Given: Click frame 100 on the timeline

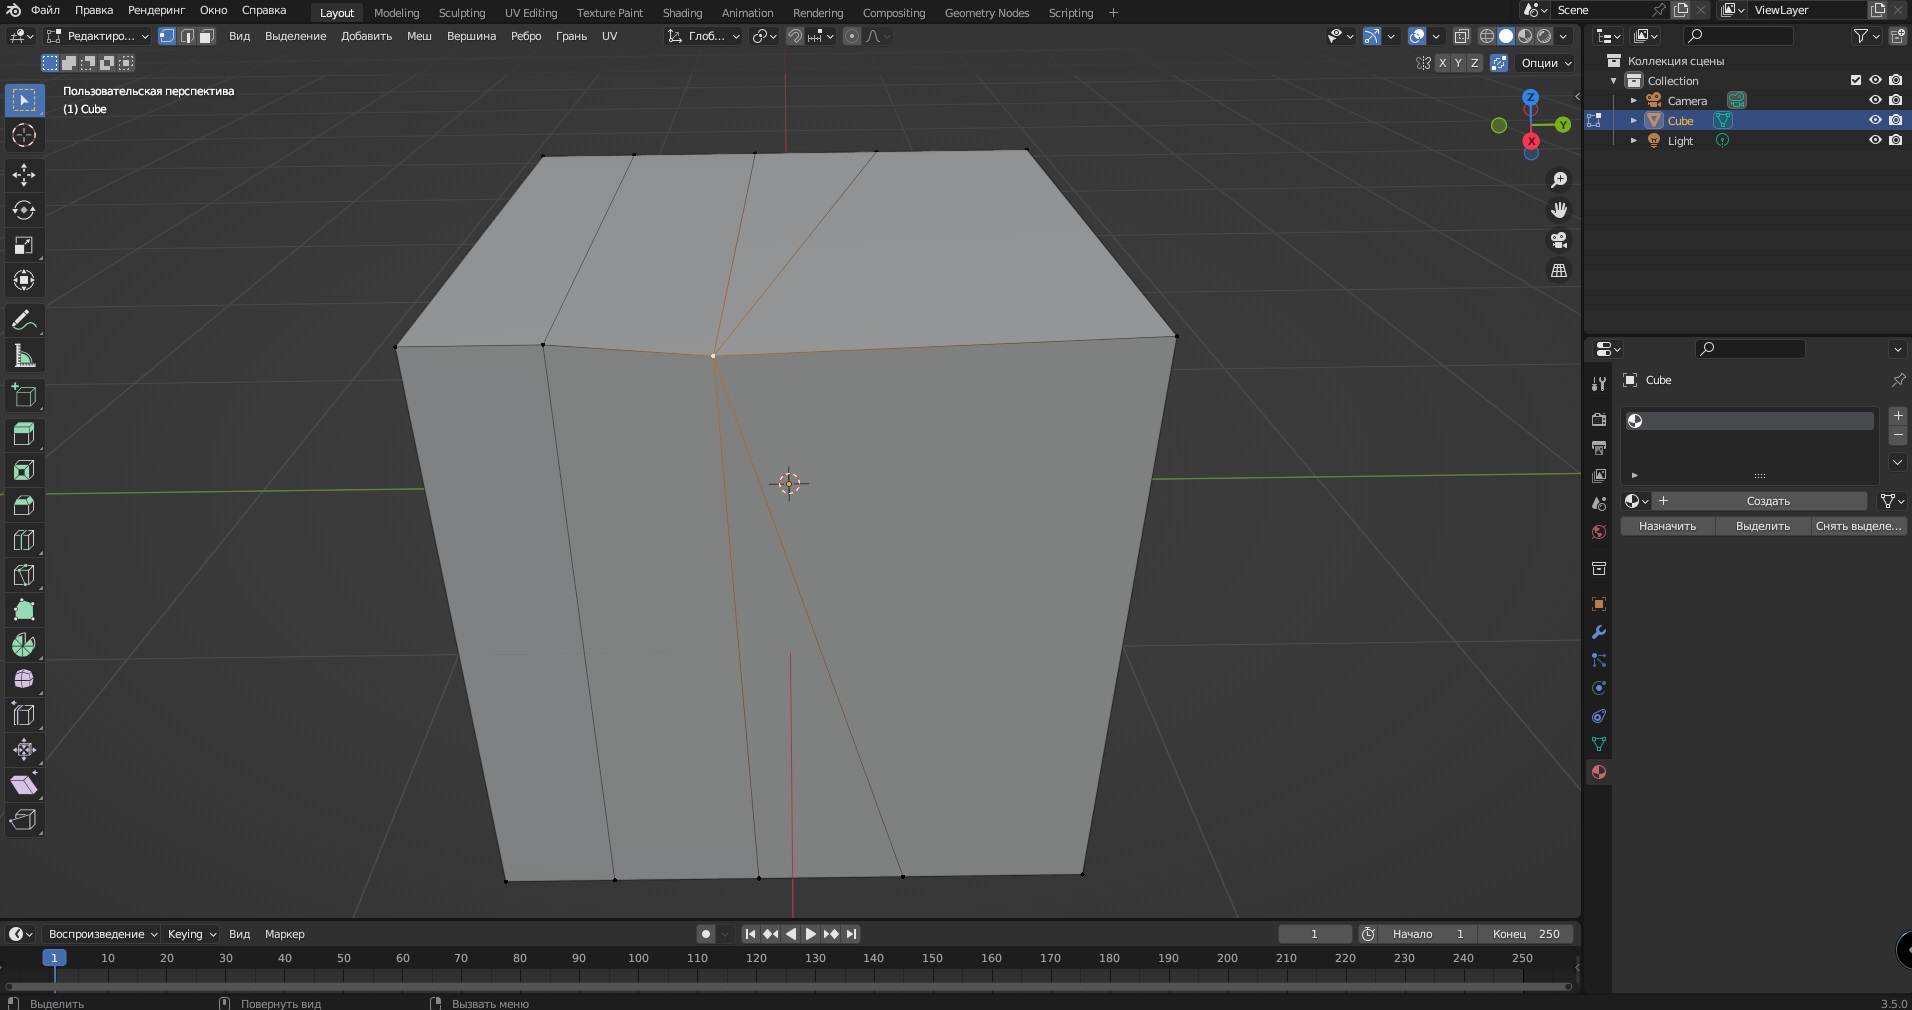Looking at the screenshot, I should 638,958.
